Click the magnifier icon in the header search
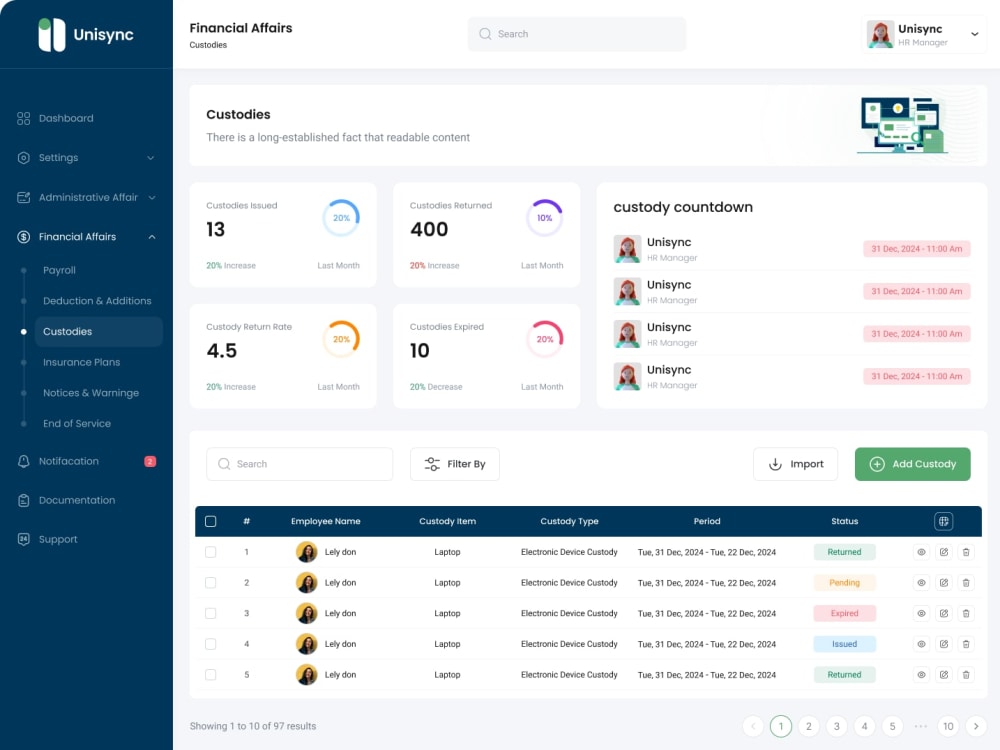Image resolution: width=1000 pixels, height=750 pixels. 485,34
